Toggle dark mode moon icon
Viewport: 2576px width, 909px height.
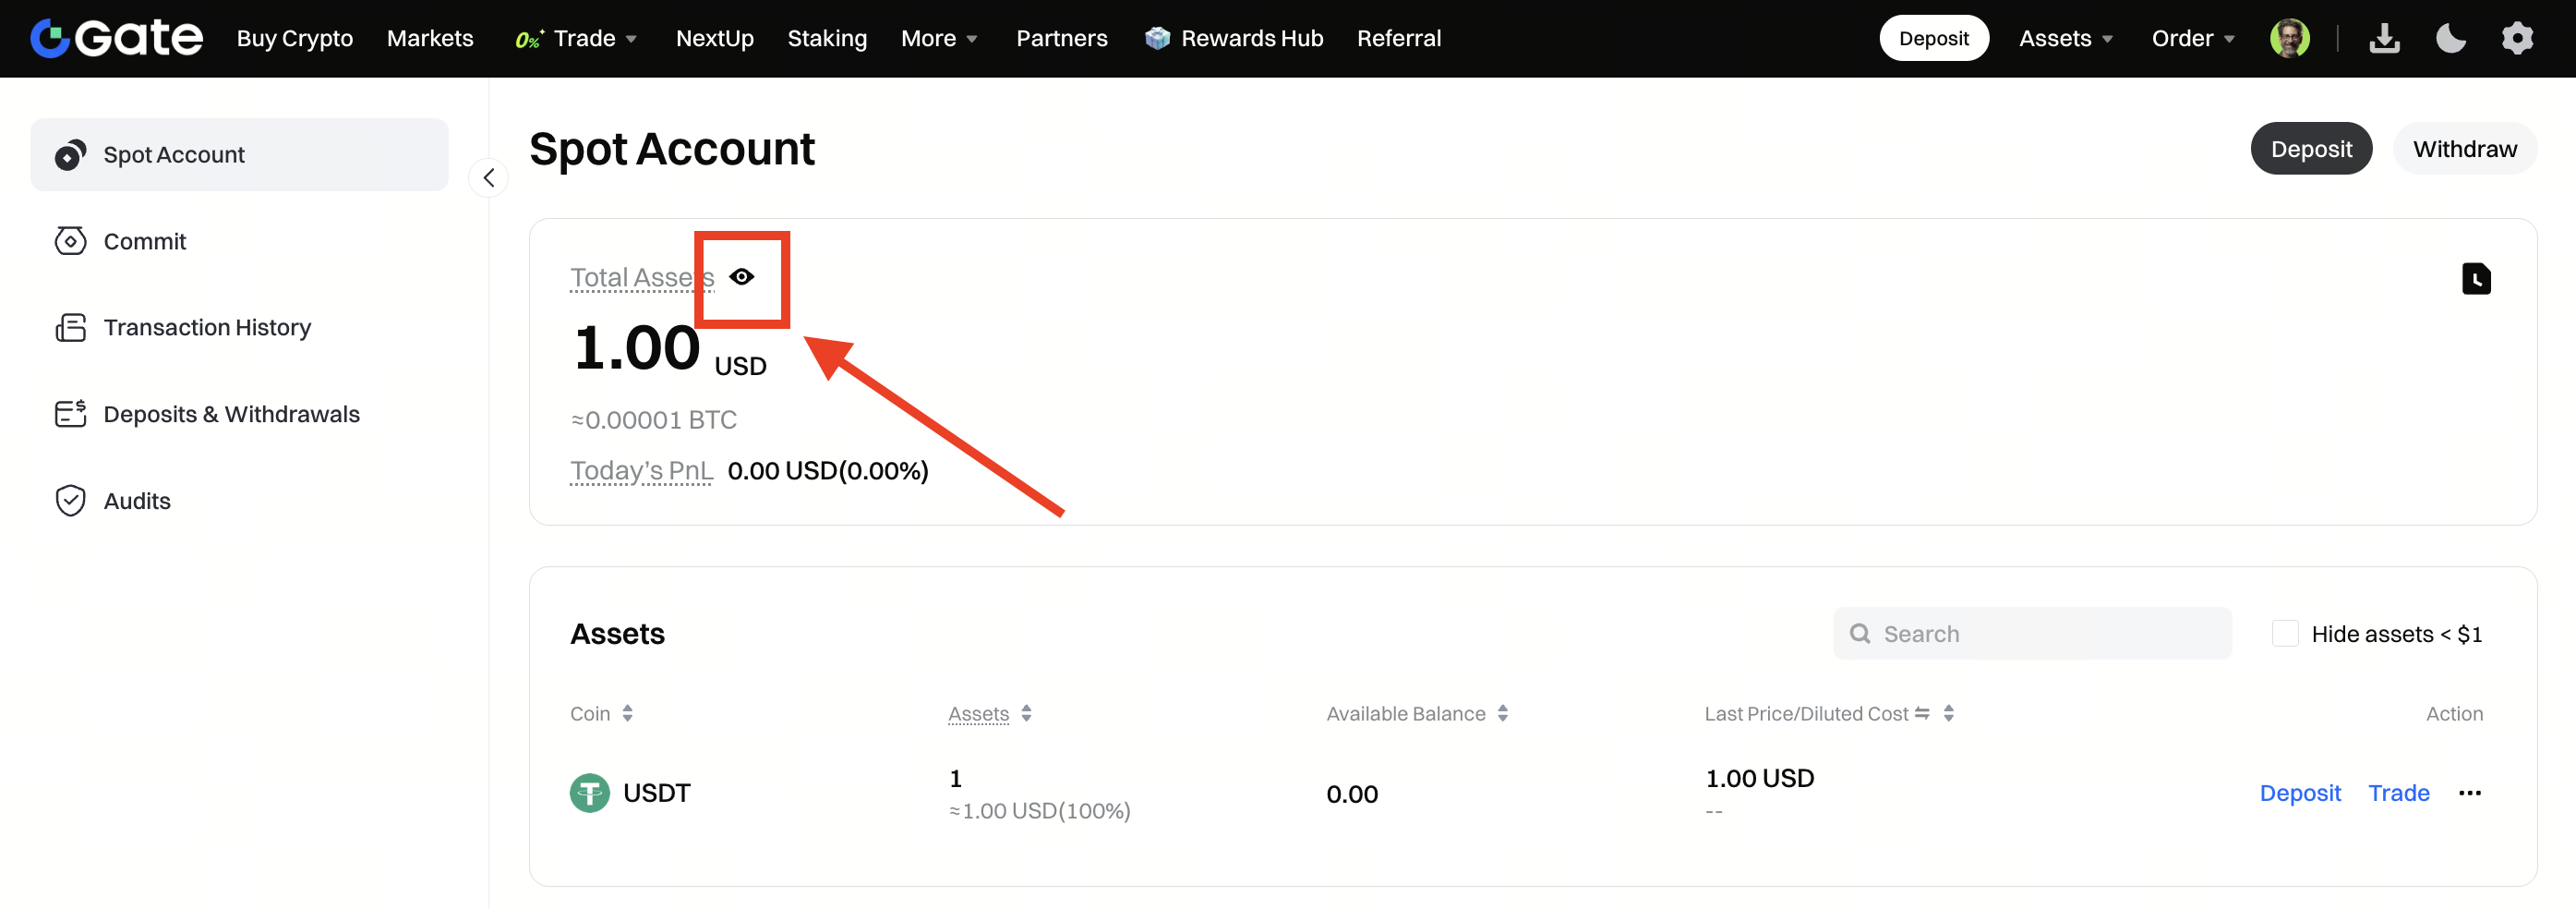2450,38
